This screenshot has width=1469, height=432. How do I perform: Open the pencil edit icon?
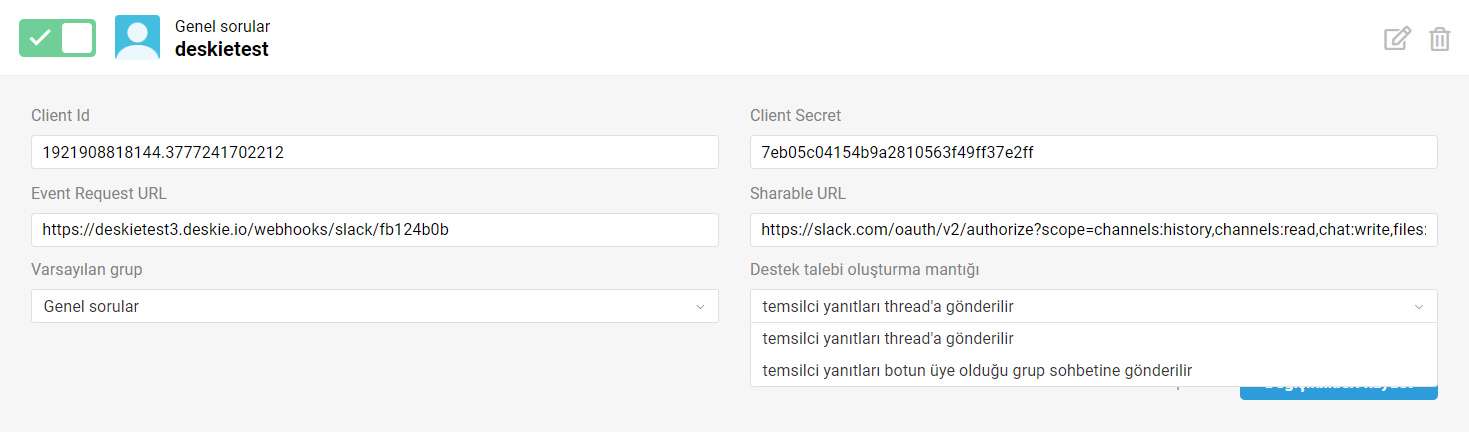[x=1397, y=39]
